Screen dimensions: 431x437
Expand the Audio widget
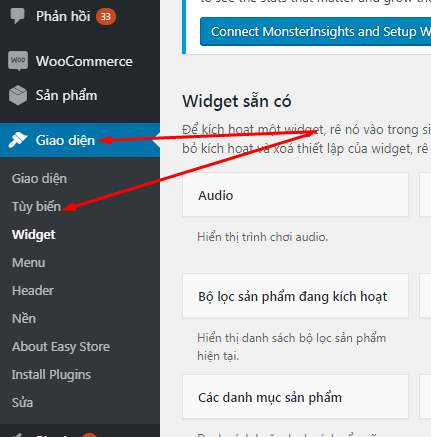[295, 195]
